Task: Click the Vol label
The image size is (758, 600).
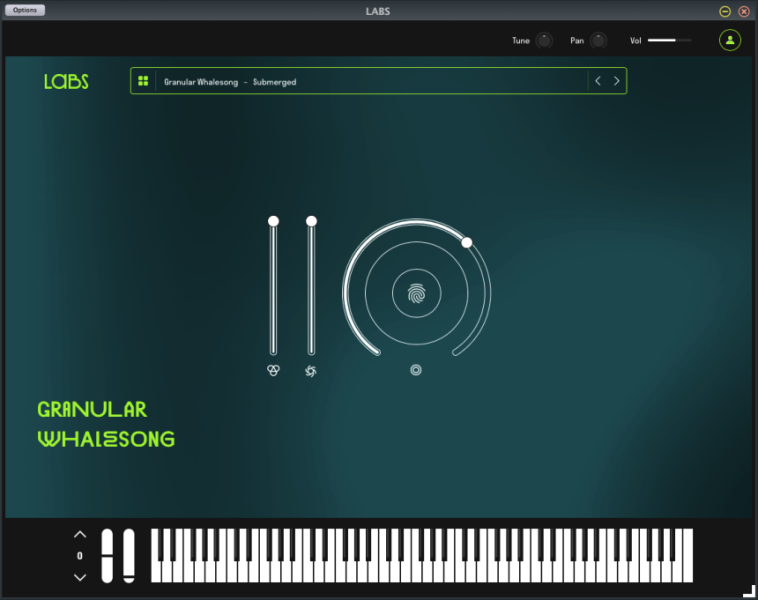Action: (x=635, y=41)
